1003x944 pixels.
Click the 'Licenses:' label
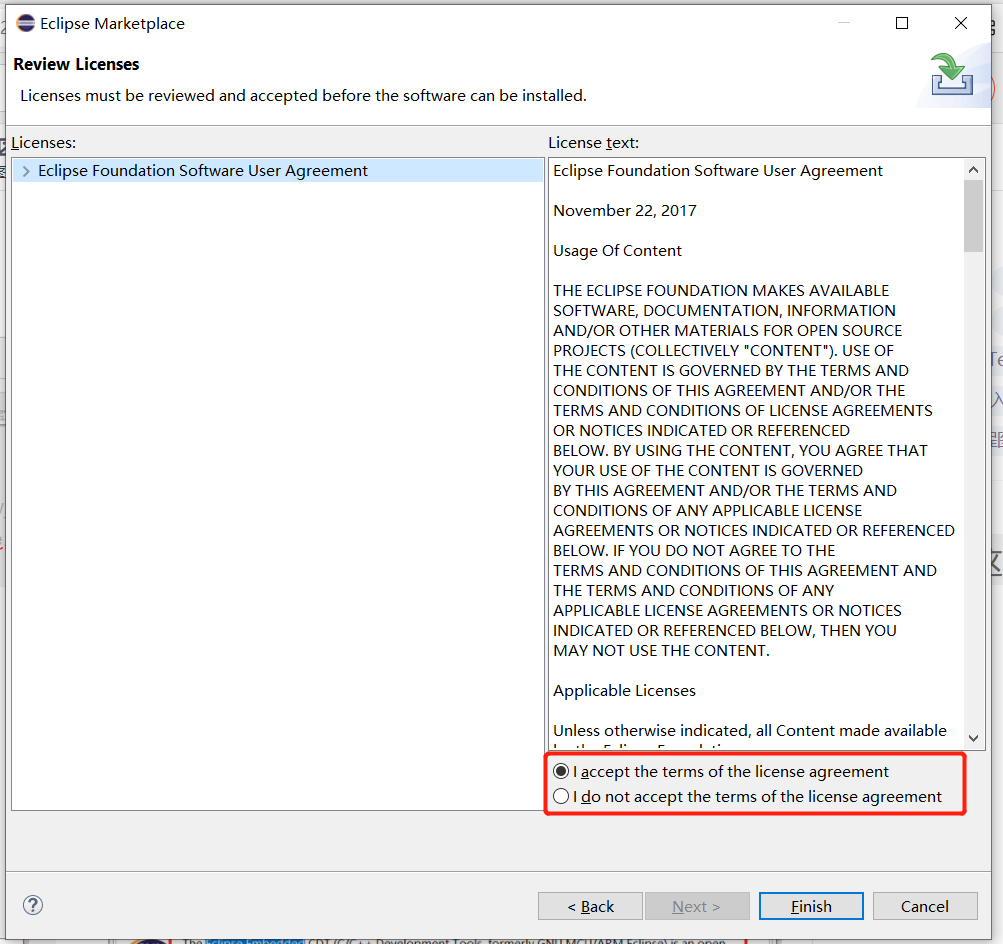pyautogui.click(x=43, y=143)
